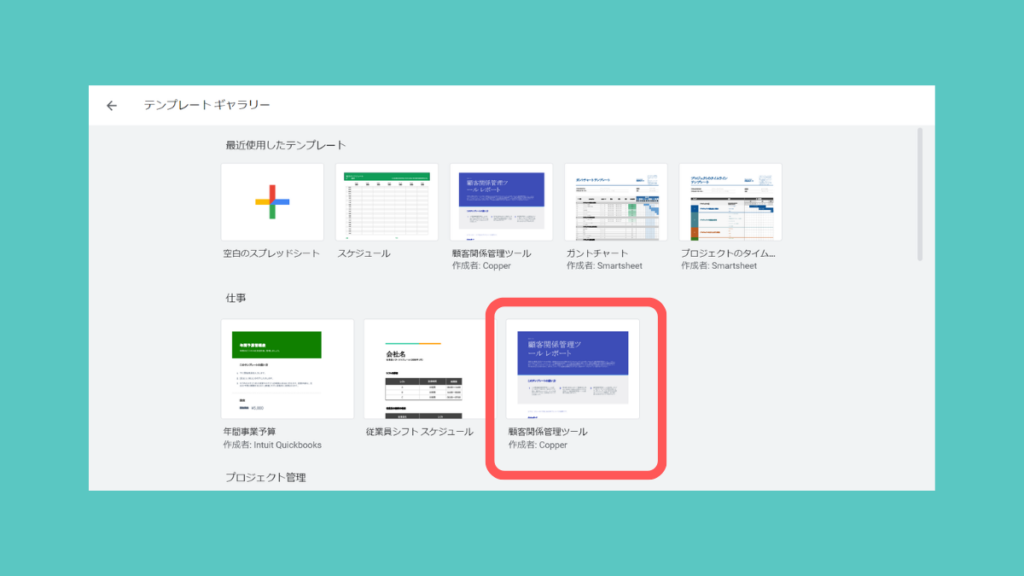The height and width of the screenshot is (576, 1024).
Task: Click the back arrow beside テンプレート ギャラリー
Action: 112,105
